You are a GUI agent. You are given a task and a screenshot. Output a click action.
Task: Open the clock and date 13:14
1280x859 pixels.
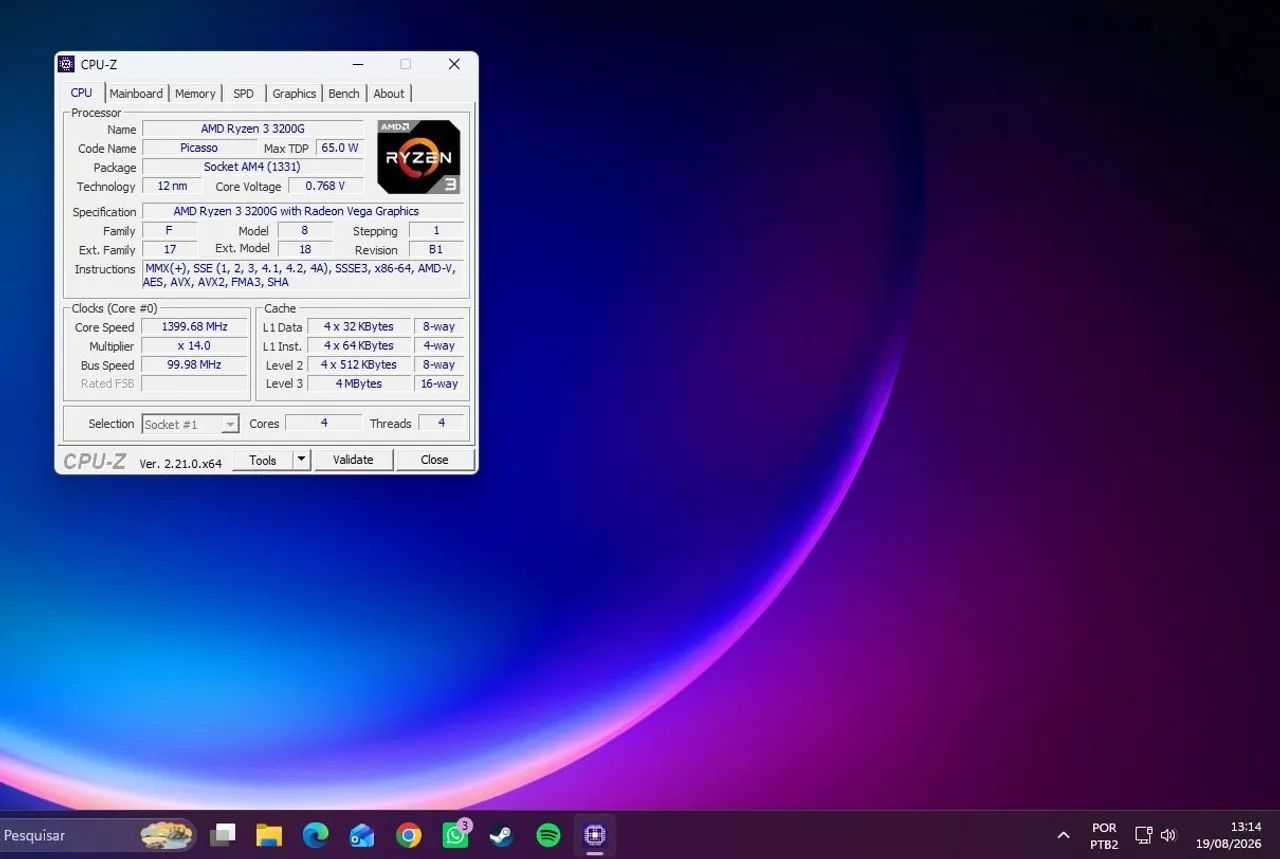(x=1229, y=836)
